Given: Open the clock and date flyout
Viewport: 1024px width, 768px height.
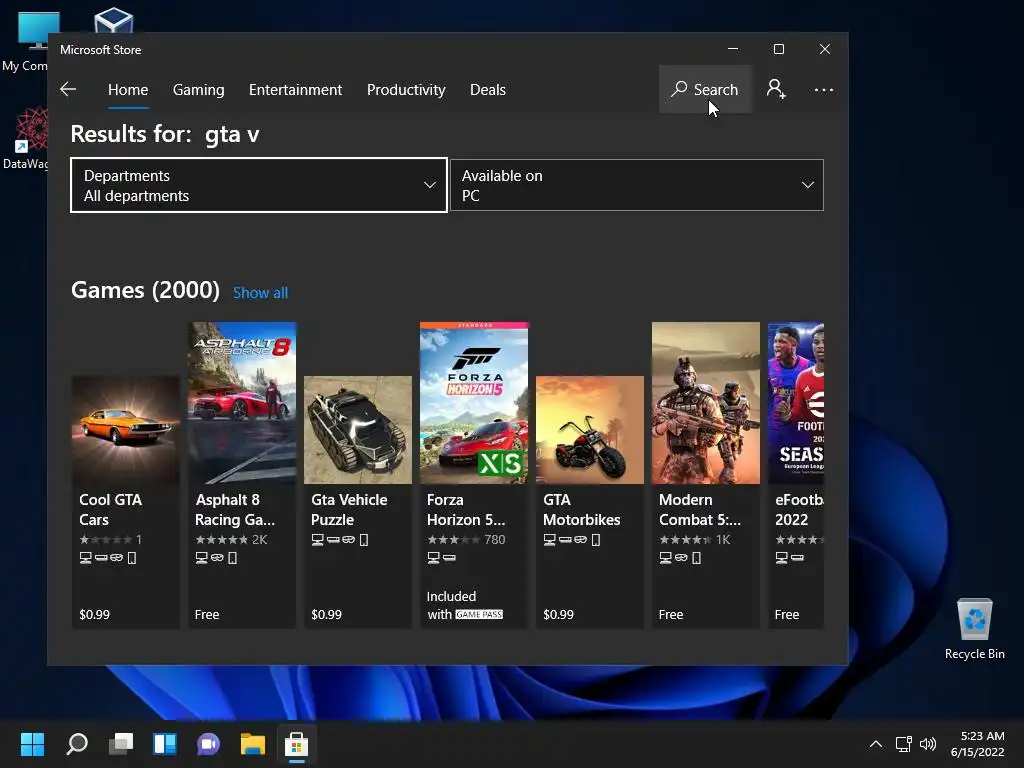Looking at the screenshot, I should [978, 744].
